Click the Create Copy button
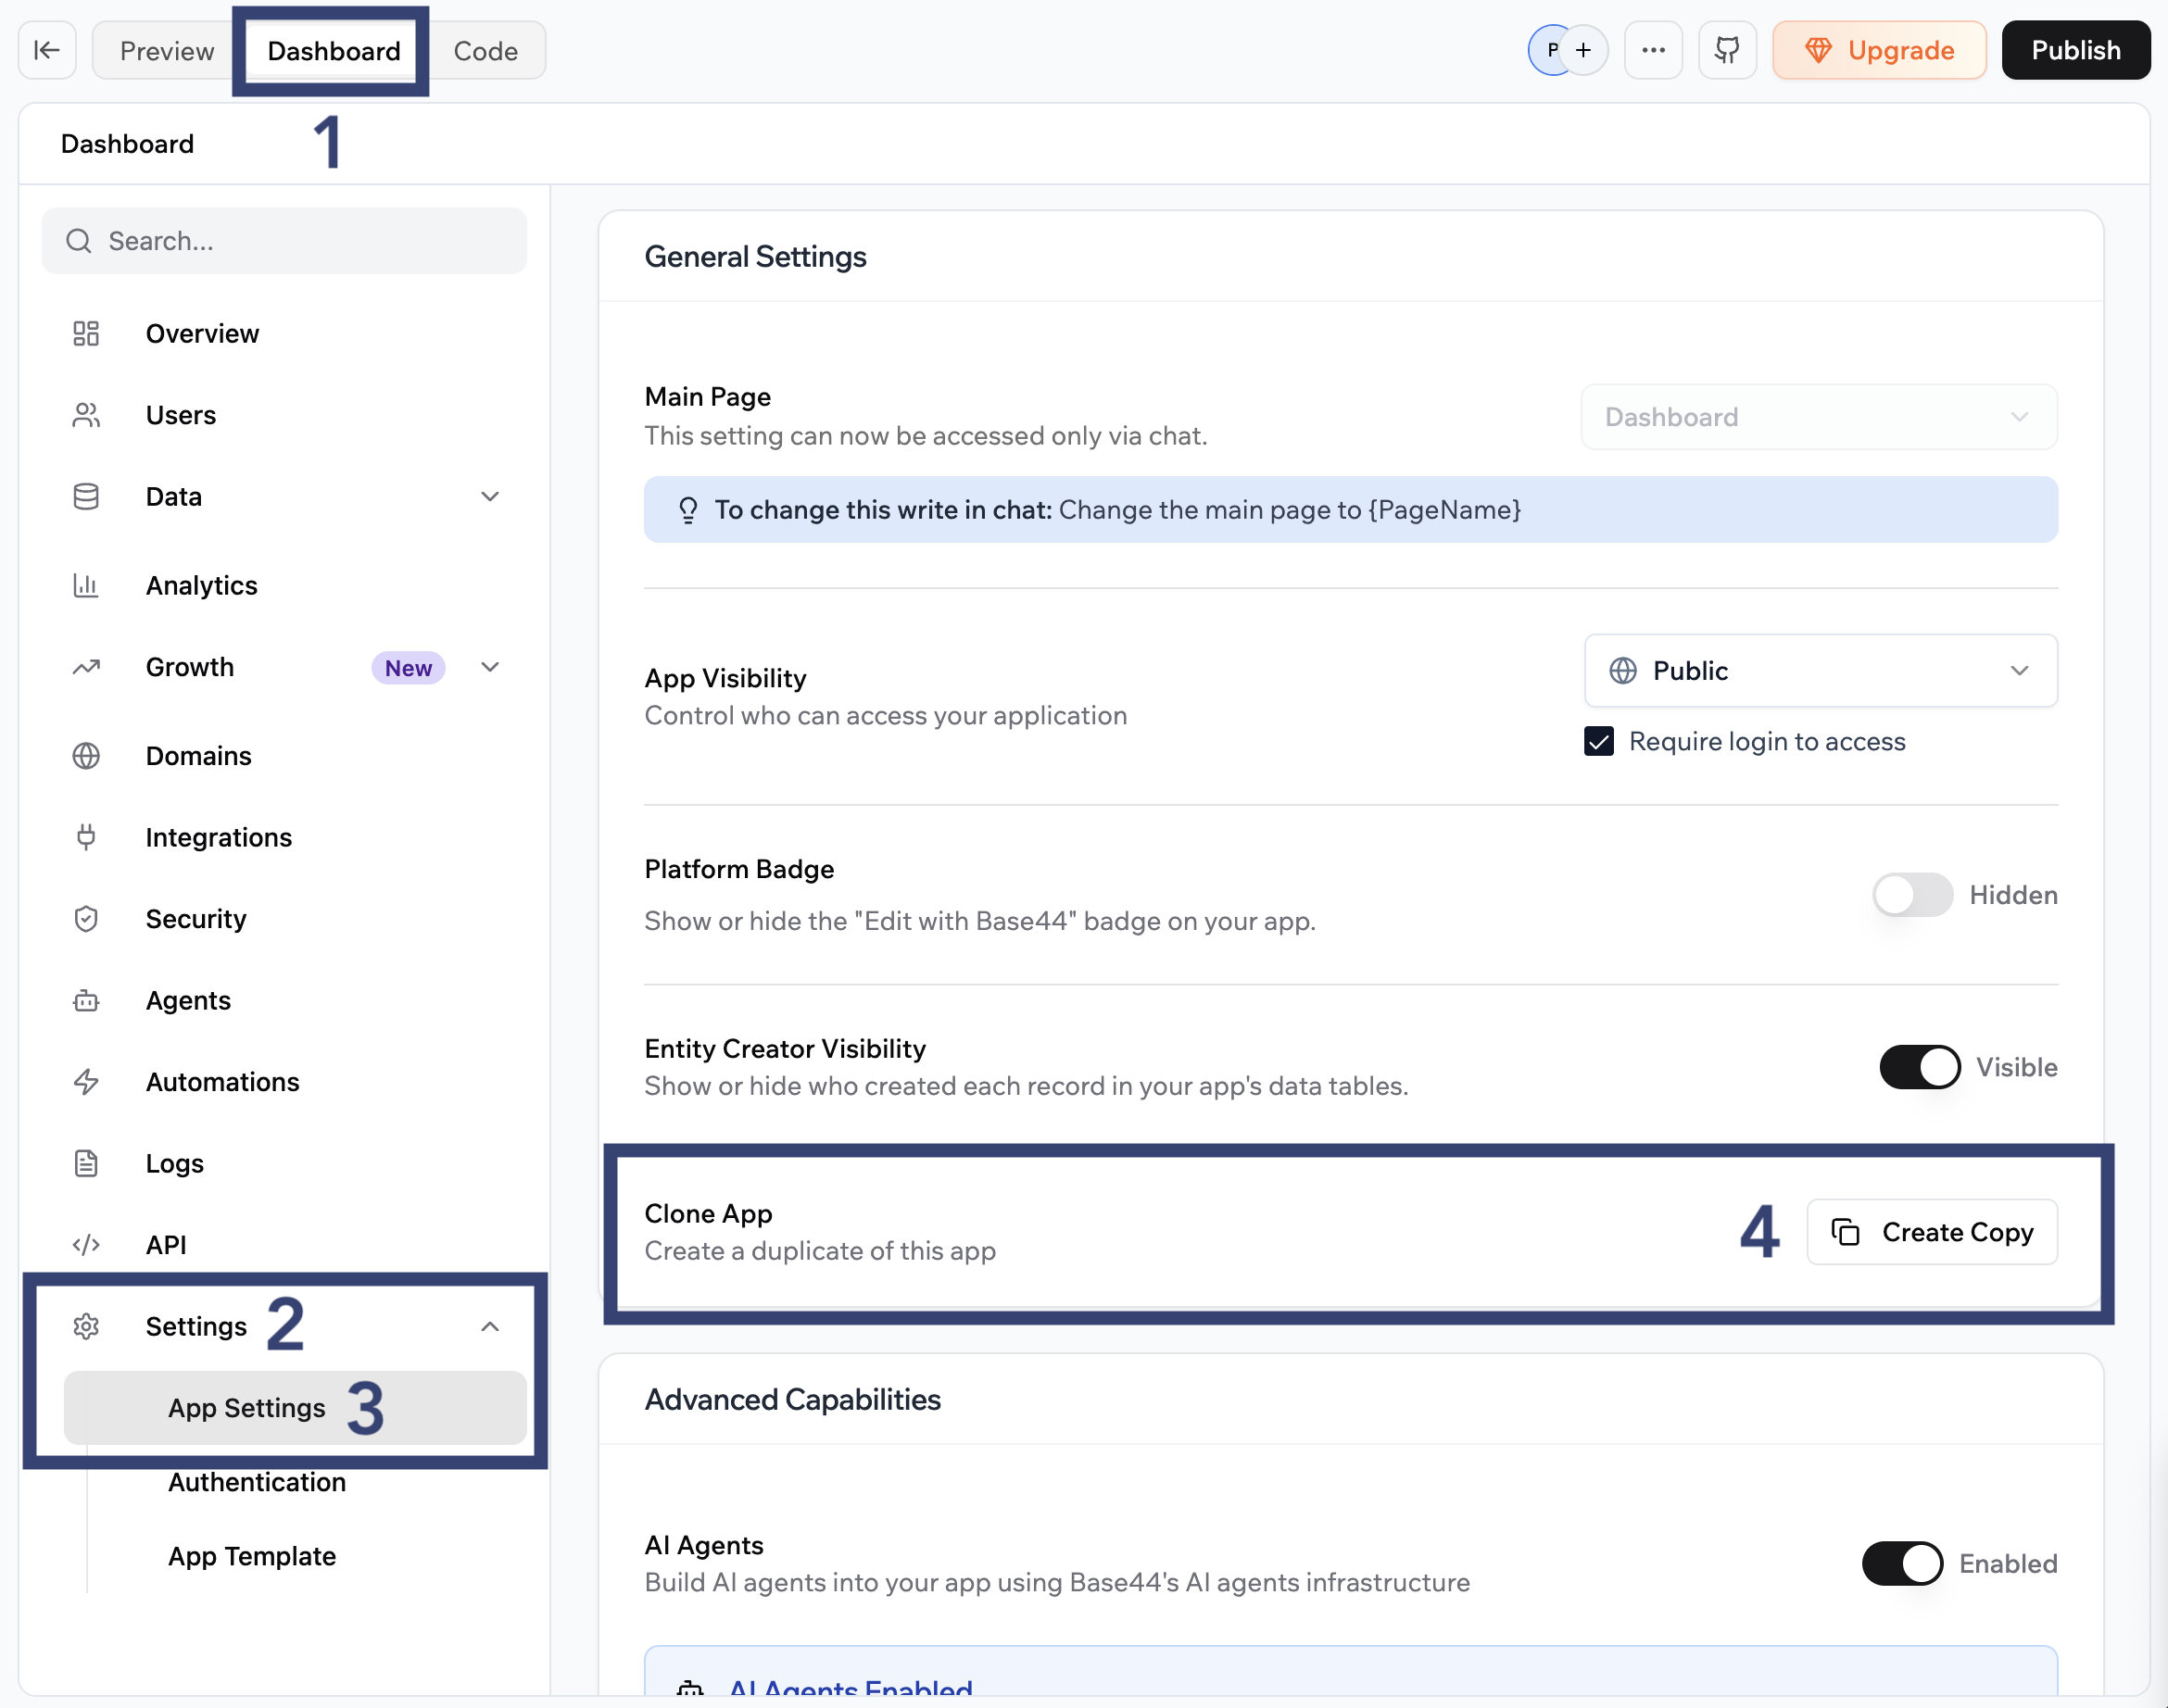The height and width of the screenshot is (1708, 2168). click(x=1932, y=1232)
